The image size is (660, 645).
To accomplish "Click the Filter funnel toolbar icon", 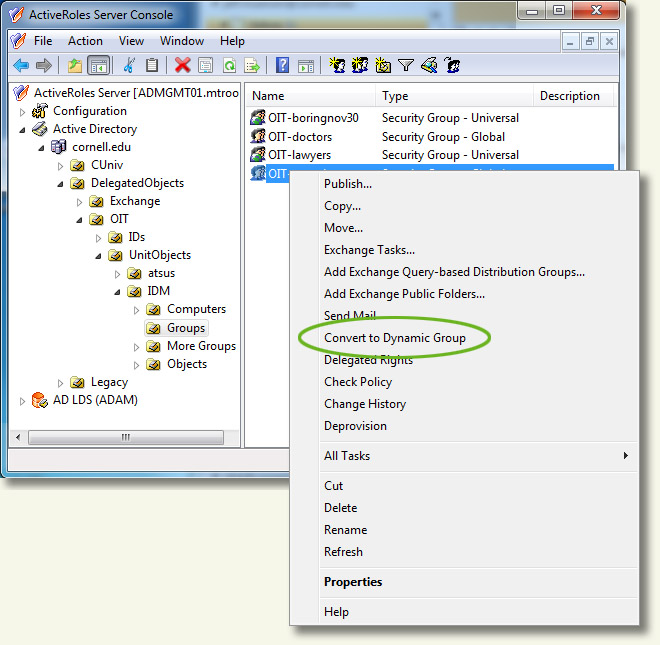I will tap(406, 65).
